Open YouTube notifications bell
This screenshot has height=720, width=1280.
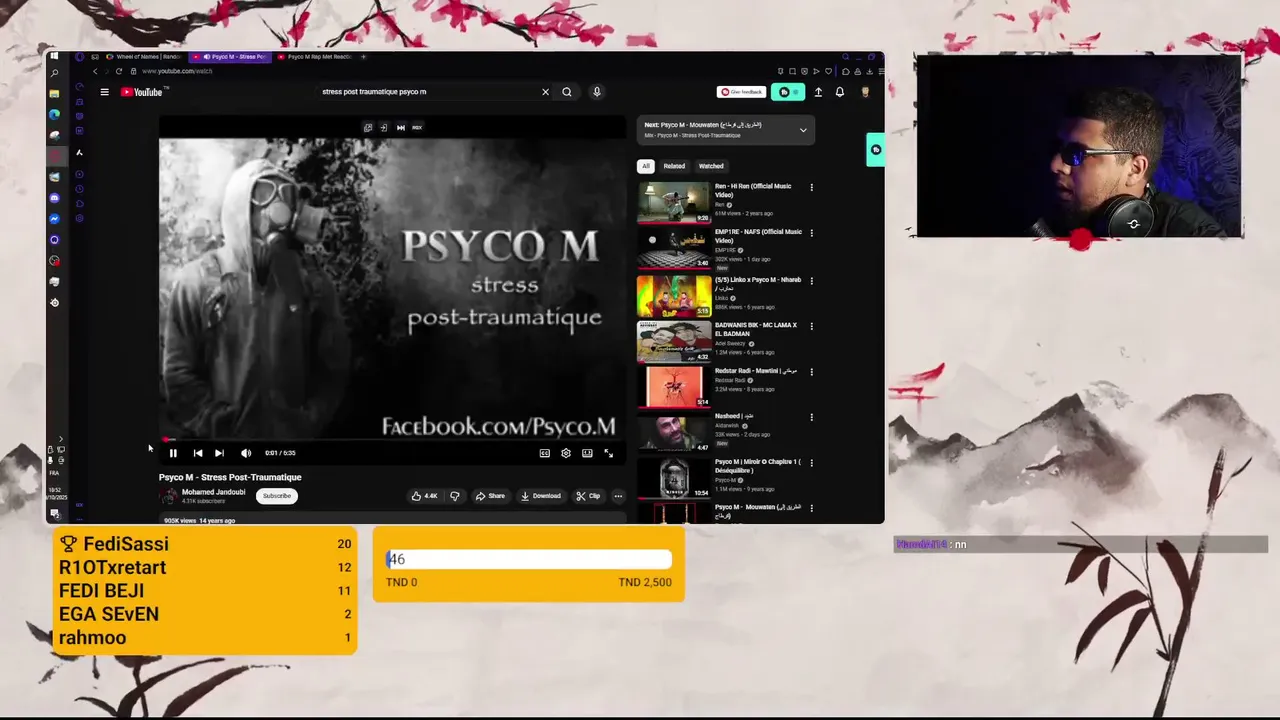click(x=840, y=92)
